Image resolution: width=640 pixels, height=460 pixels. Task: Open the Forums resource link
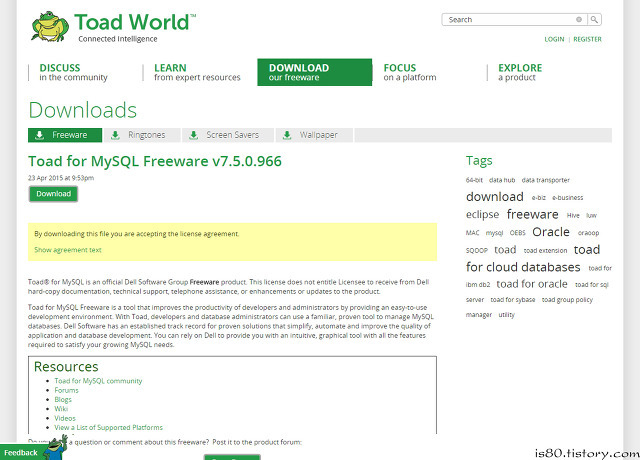[67, 390]
